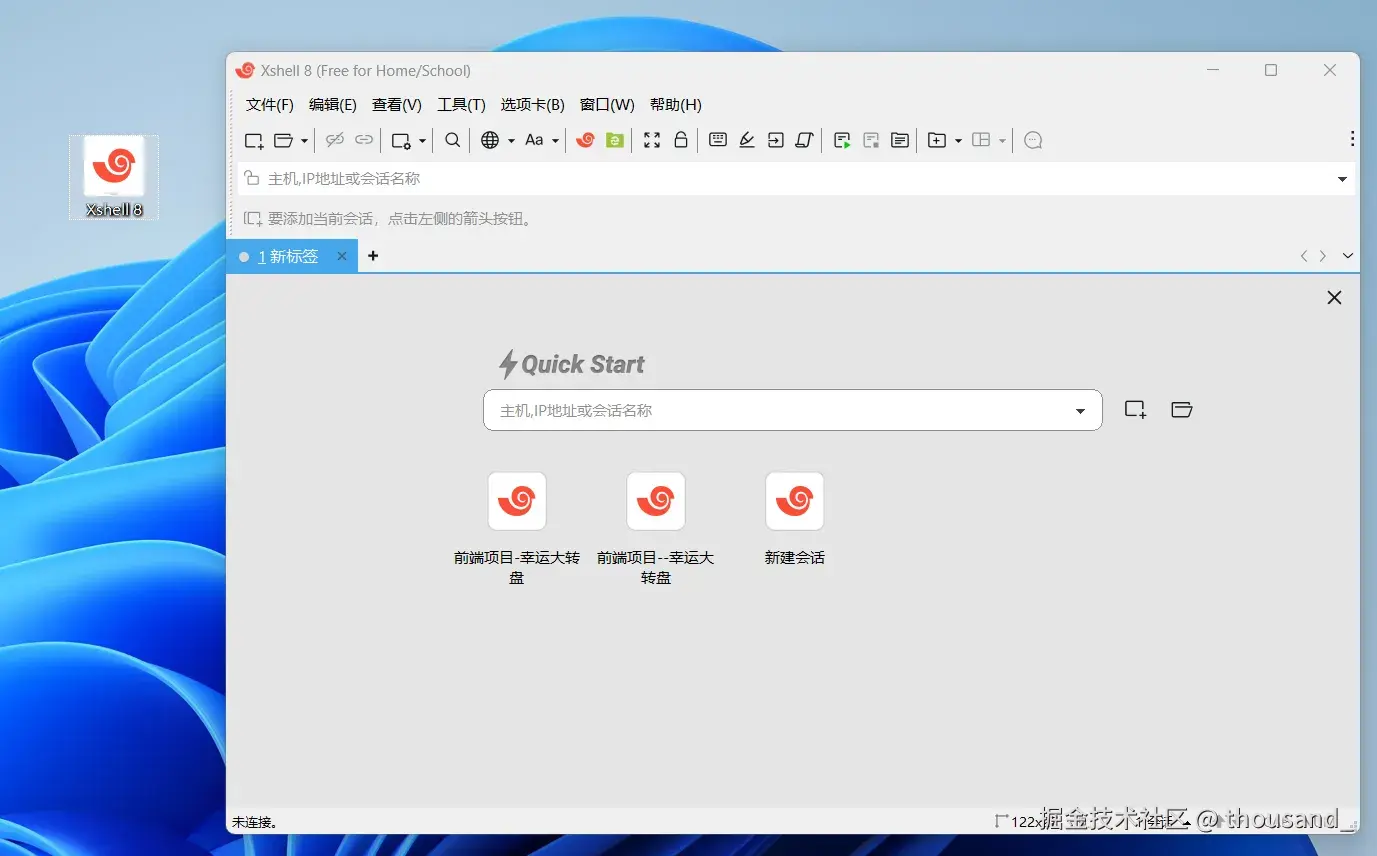
Task: Click the Script scroll toolbar icon
Action: pyautogui.click(x=804, y=141)
